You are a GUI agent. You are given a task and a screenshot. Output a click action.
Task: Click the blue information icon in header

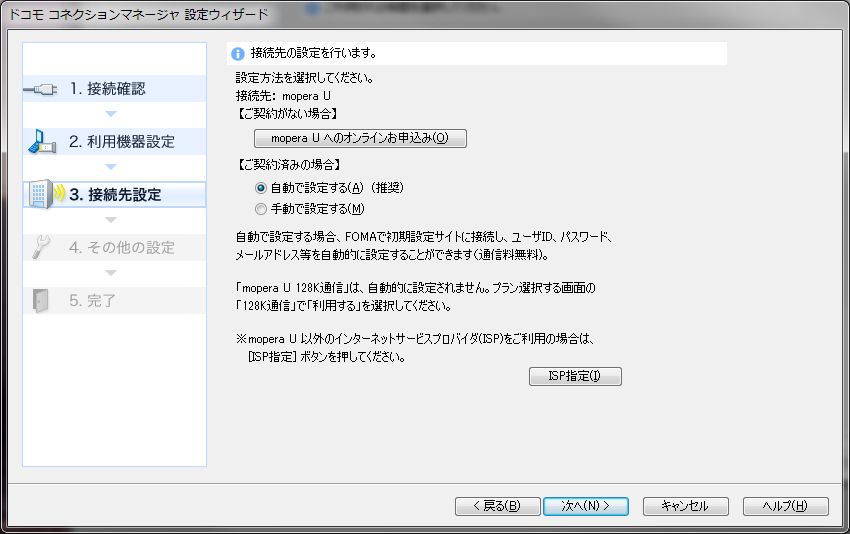pos(237,54)
